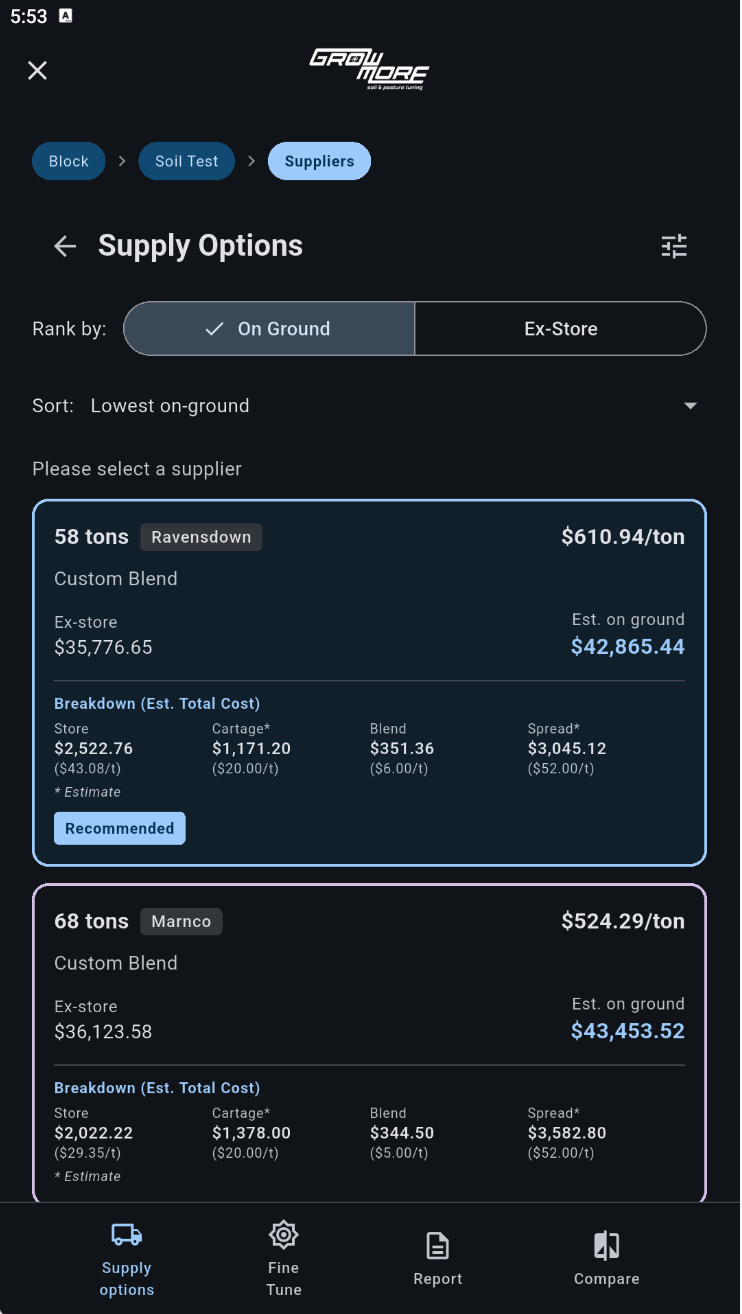Viewport: 742px width, 1314px height.
Task: Close the screen with the X icon
Action: tap(37, 70)
